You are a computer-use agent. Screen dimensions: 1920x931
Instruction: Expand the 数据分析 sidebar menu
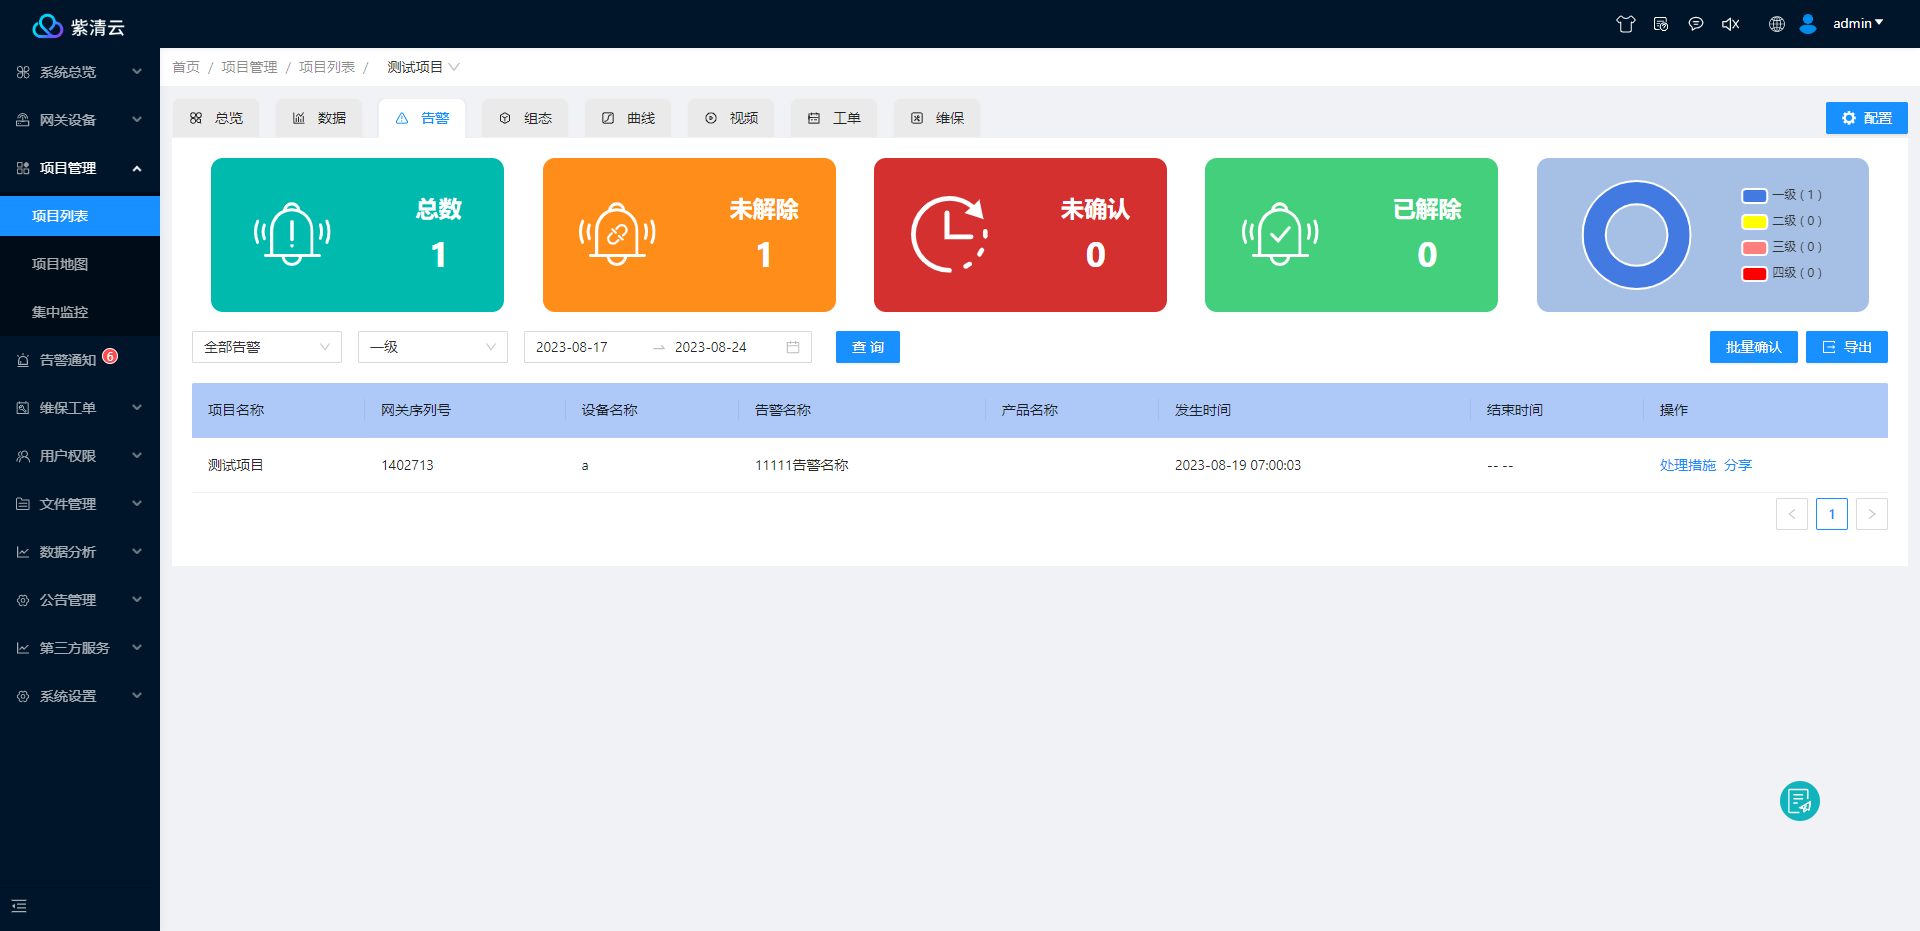(80, 552)
